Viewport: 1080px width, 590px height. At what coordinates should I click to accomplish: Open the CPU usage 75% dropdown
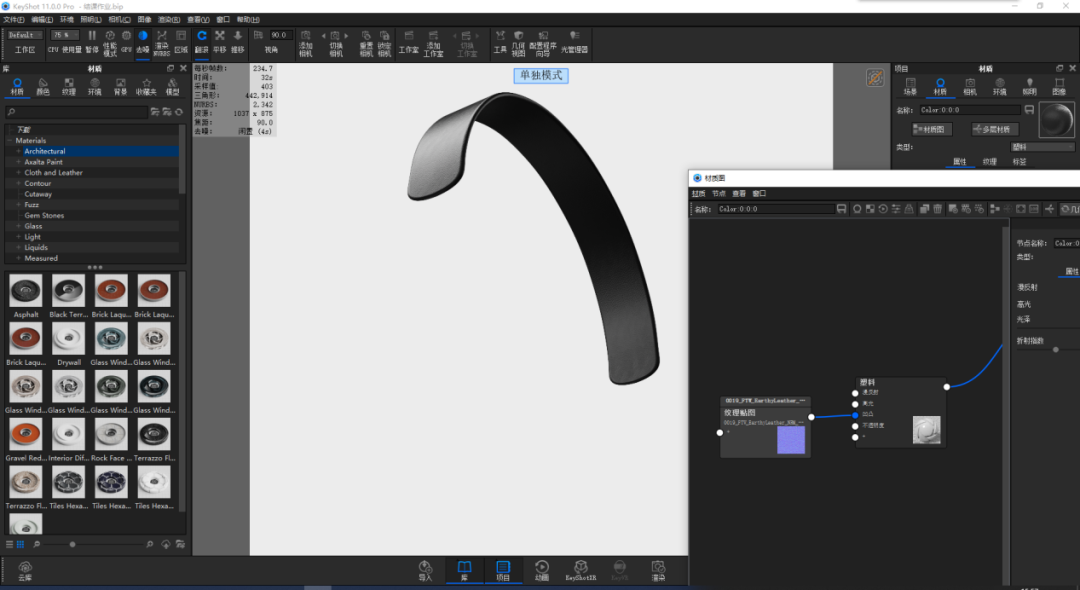click(x=65, y=35)
